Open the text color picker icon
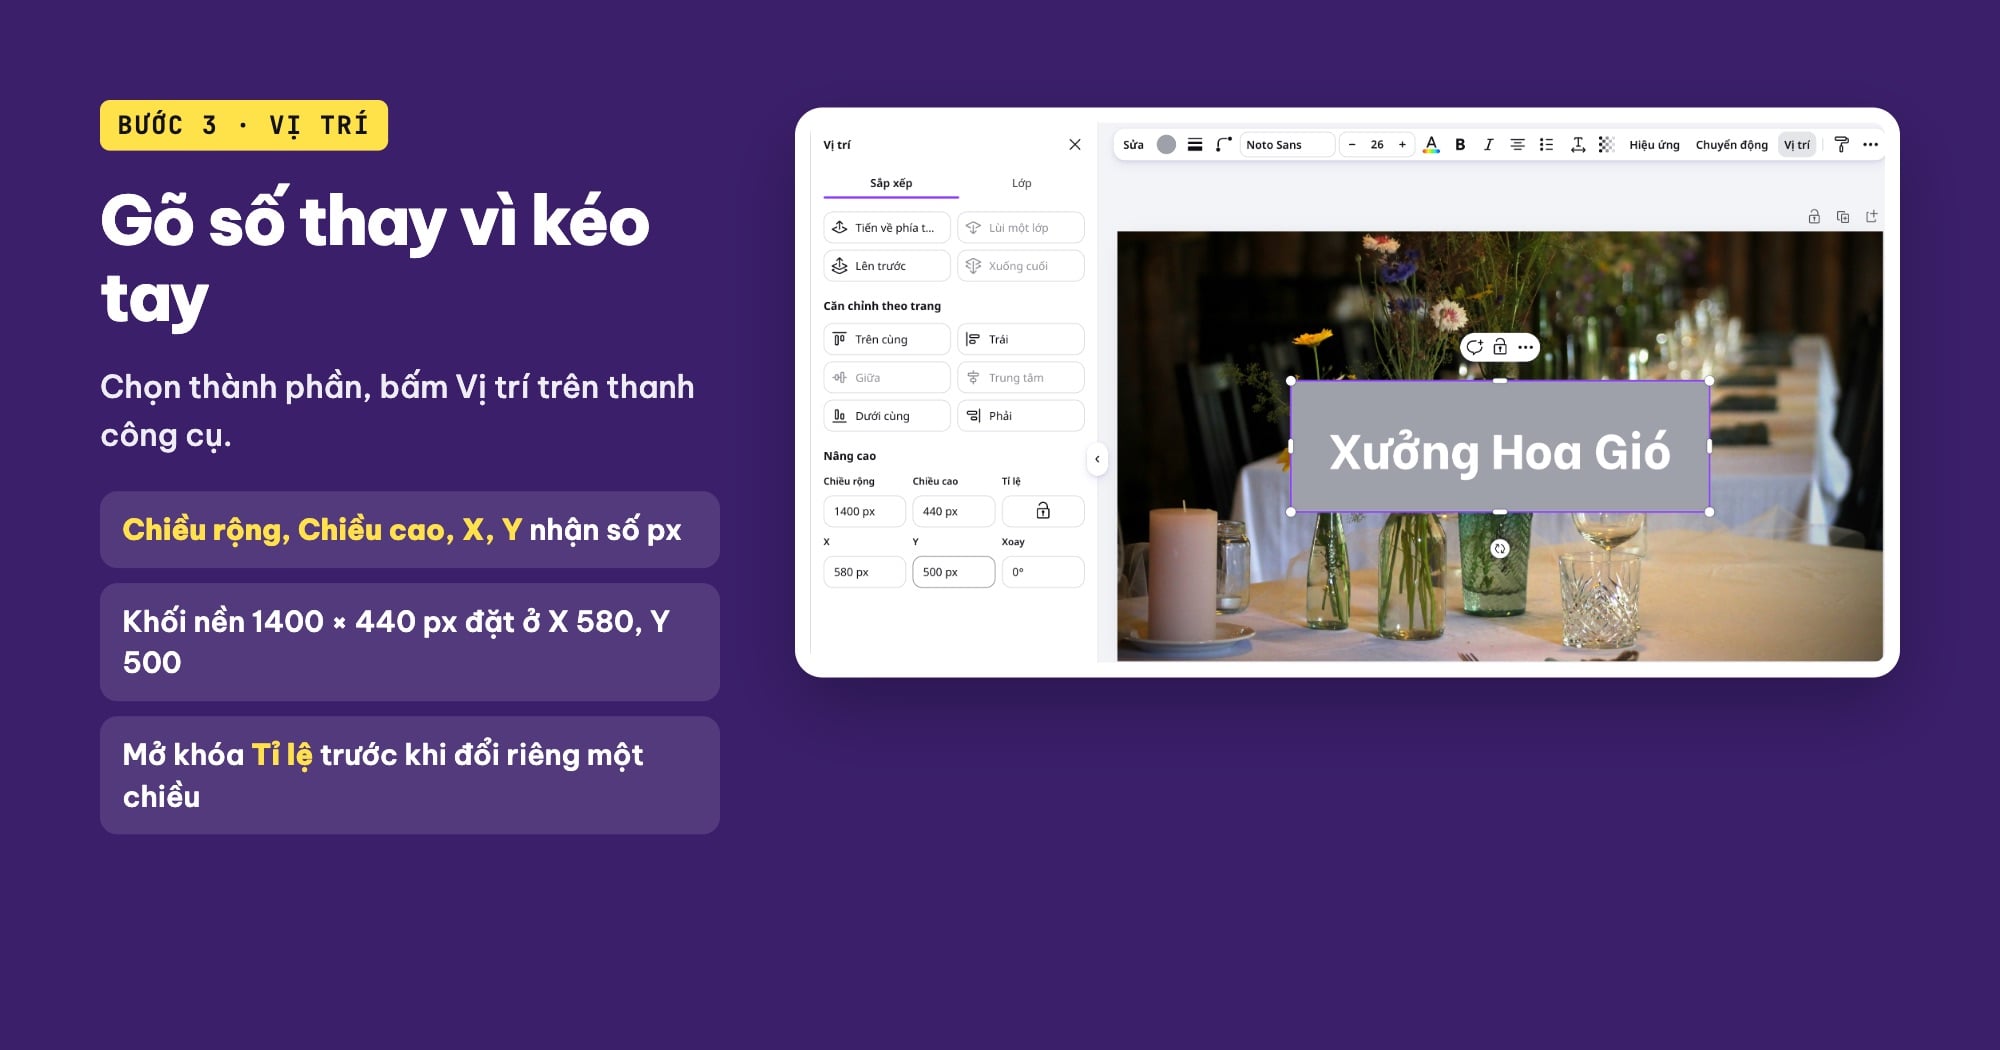Image resolution: width=2000 pixels, height=1050 pixels. [x=1431, y=145]
